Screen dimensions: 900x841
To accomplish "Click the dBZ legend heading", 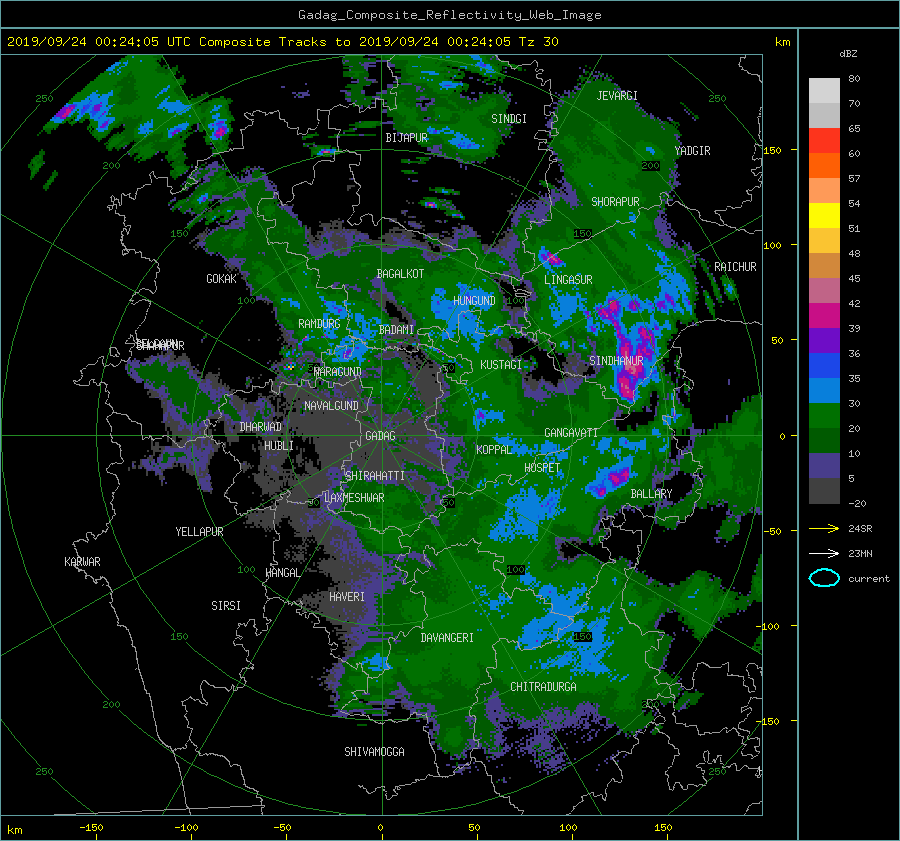I will [848, 54].
